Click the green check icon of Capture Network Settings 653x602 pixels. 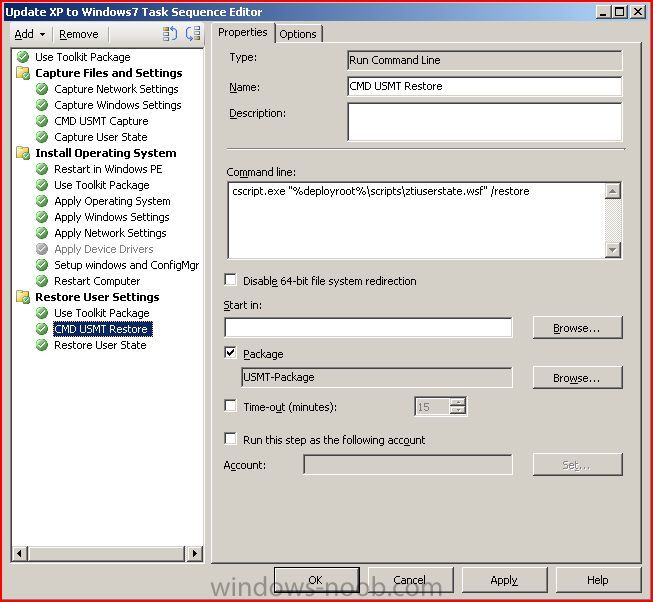pos(42,89)
